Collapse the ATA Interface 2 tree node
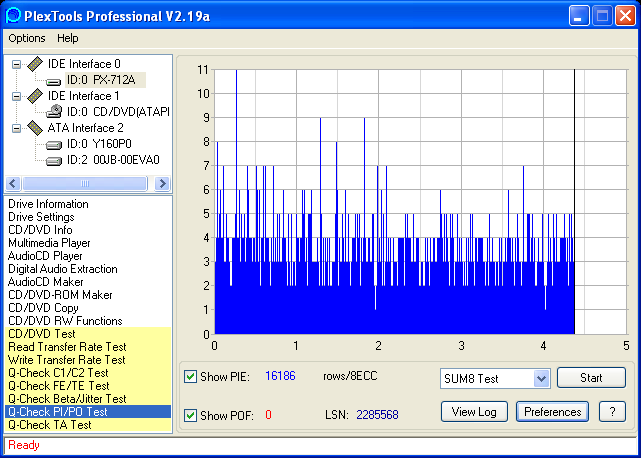 pos(16,128)
